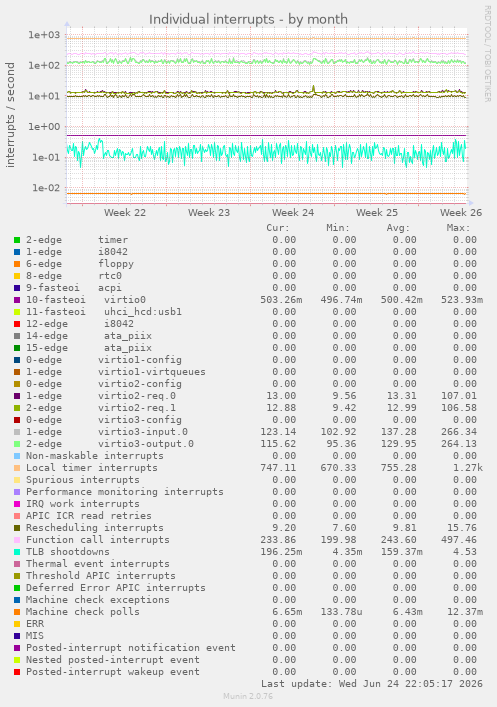Click the Machine check polls min 133.78u
The image size is (497, 707).
click(x=341, y=612)
